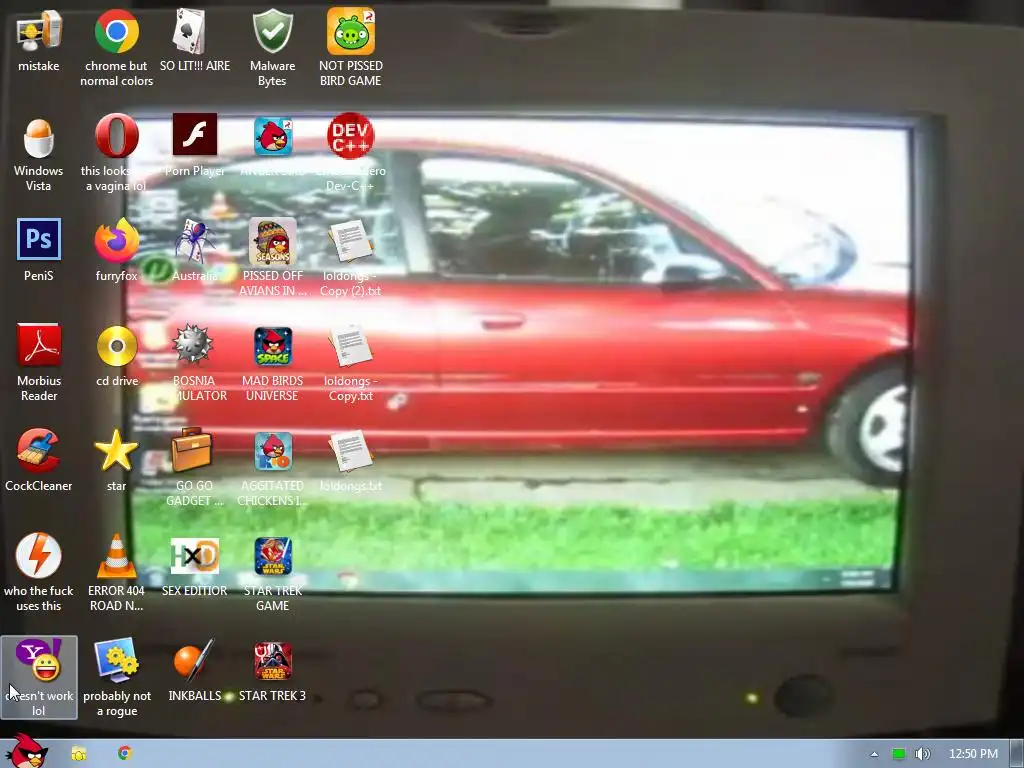Open the Angry Birds icon beside Flash

pyautogui.click(x=273, y=136)
